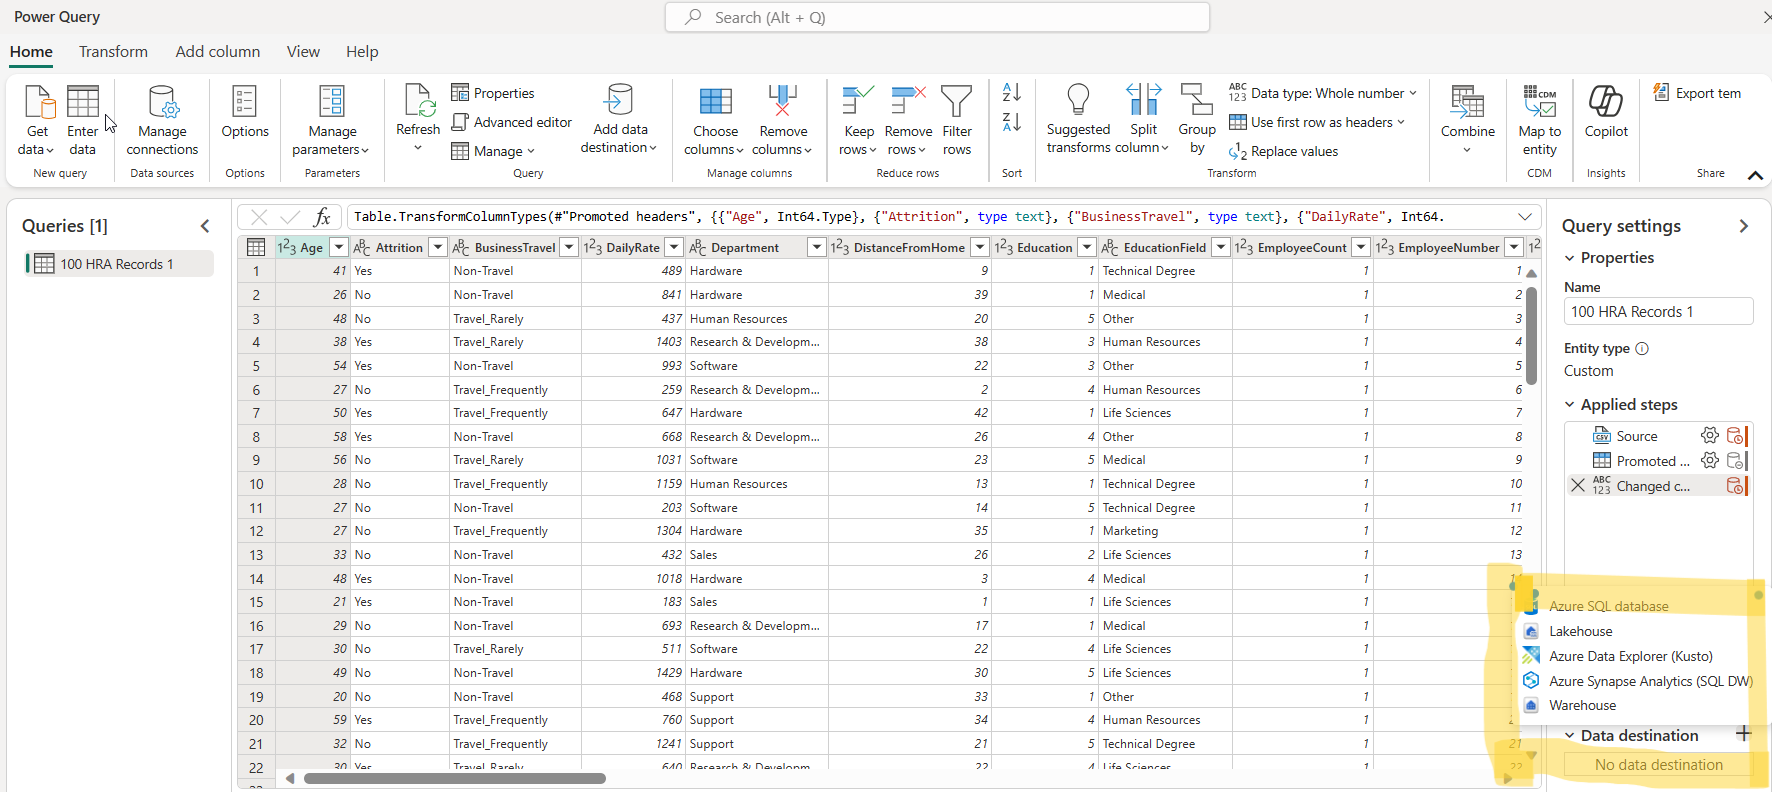Image resolution: width=1772 pixels, height=792 pixels.
Task: Open query Properties
Action: (493, 93)
